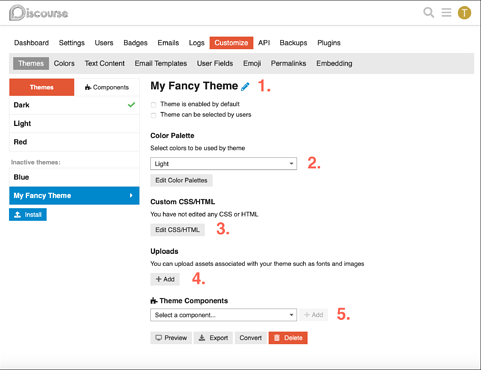Click the Convert button
481x370 pixels.
251,338
